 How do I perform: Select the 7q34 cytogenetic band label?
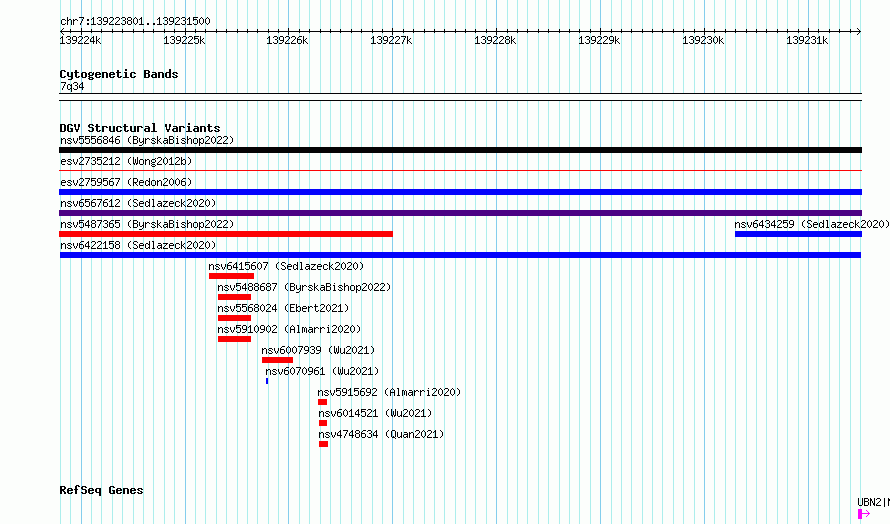(72, 86)
